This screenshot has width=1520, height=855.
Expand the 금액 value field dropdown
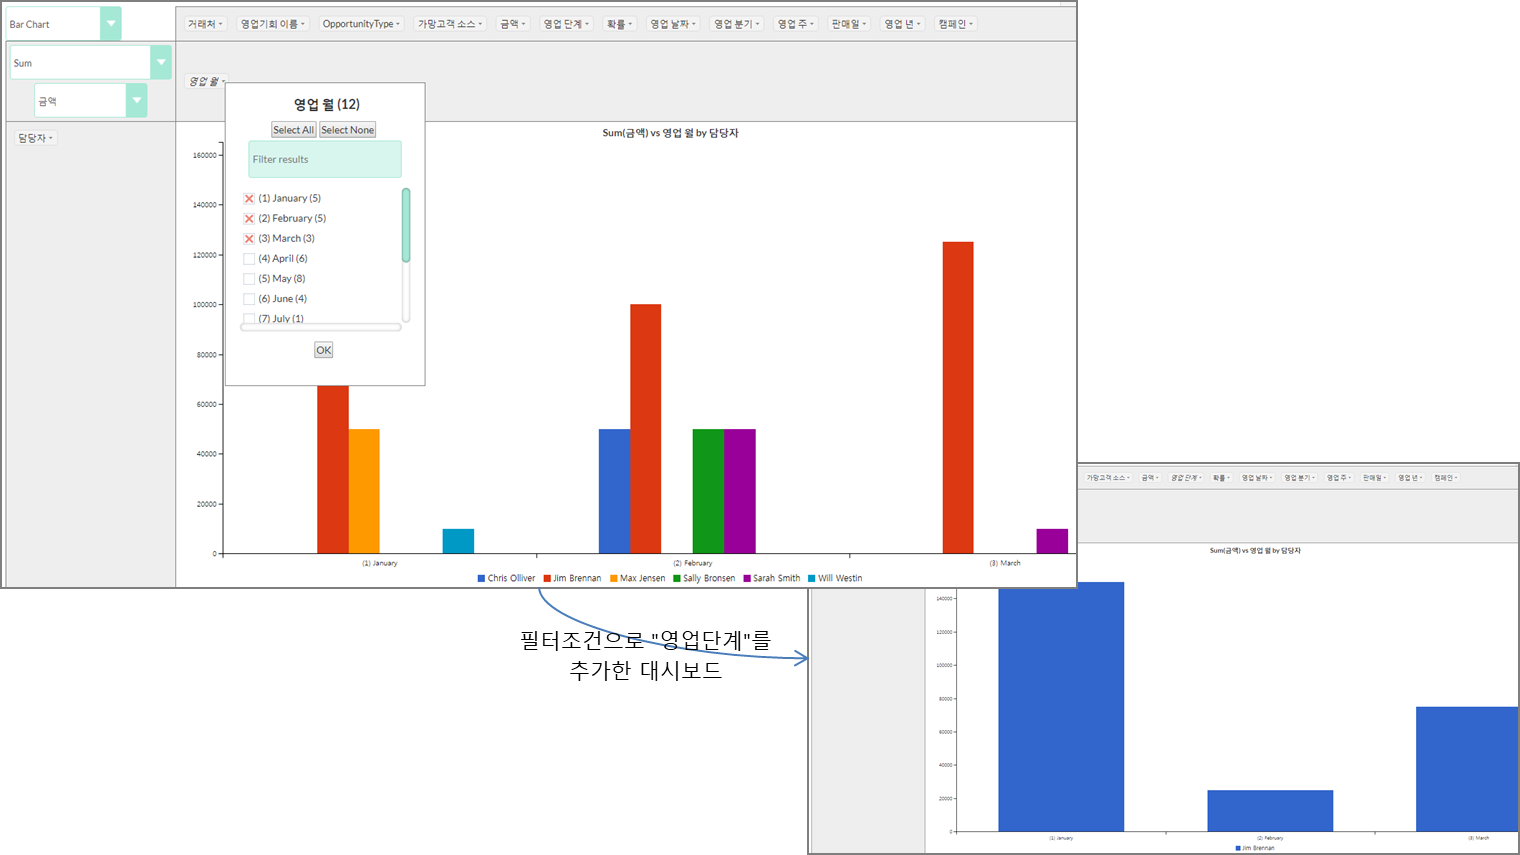point(136,100)
